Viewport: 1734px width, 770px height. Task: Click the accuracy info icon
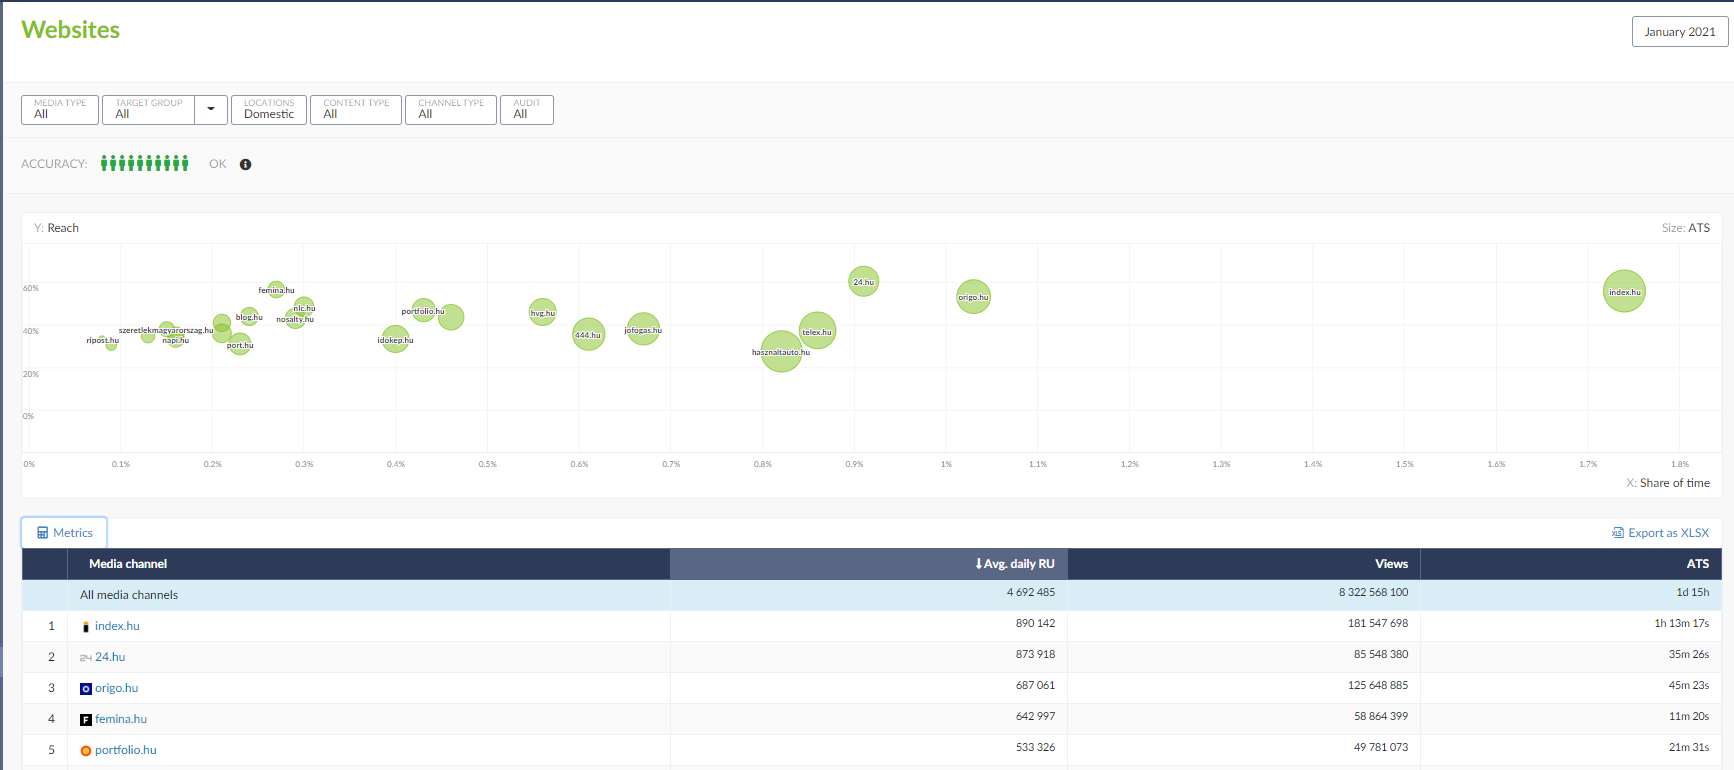(245, 164)
